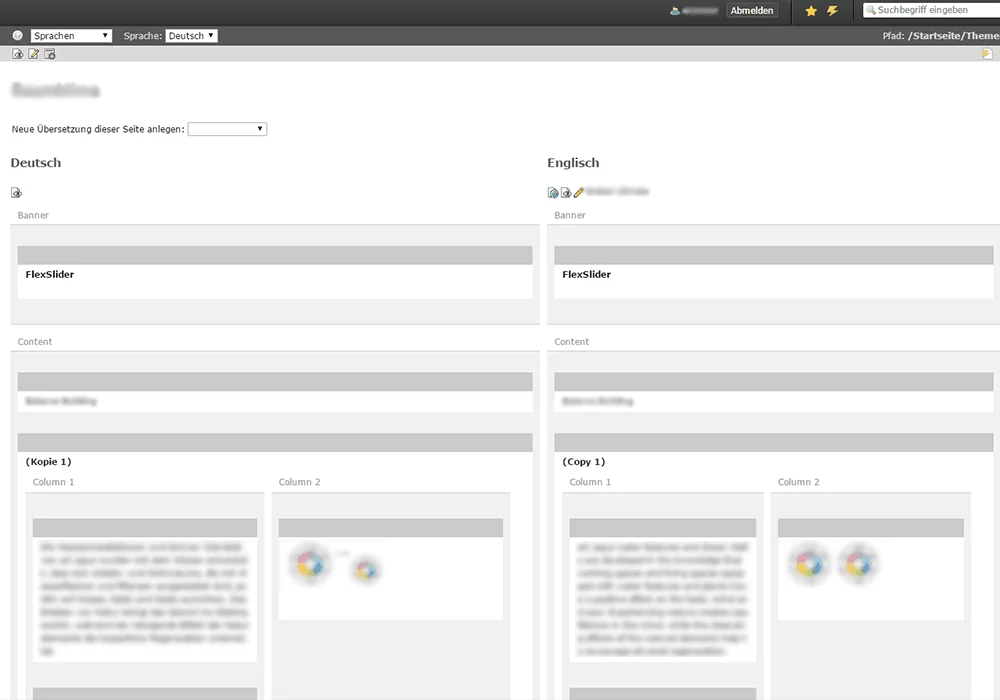Open the system information globe icon near Sprachen

(x=16, y=35)
